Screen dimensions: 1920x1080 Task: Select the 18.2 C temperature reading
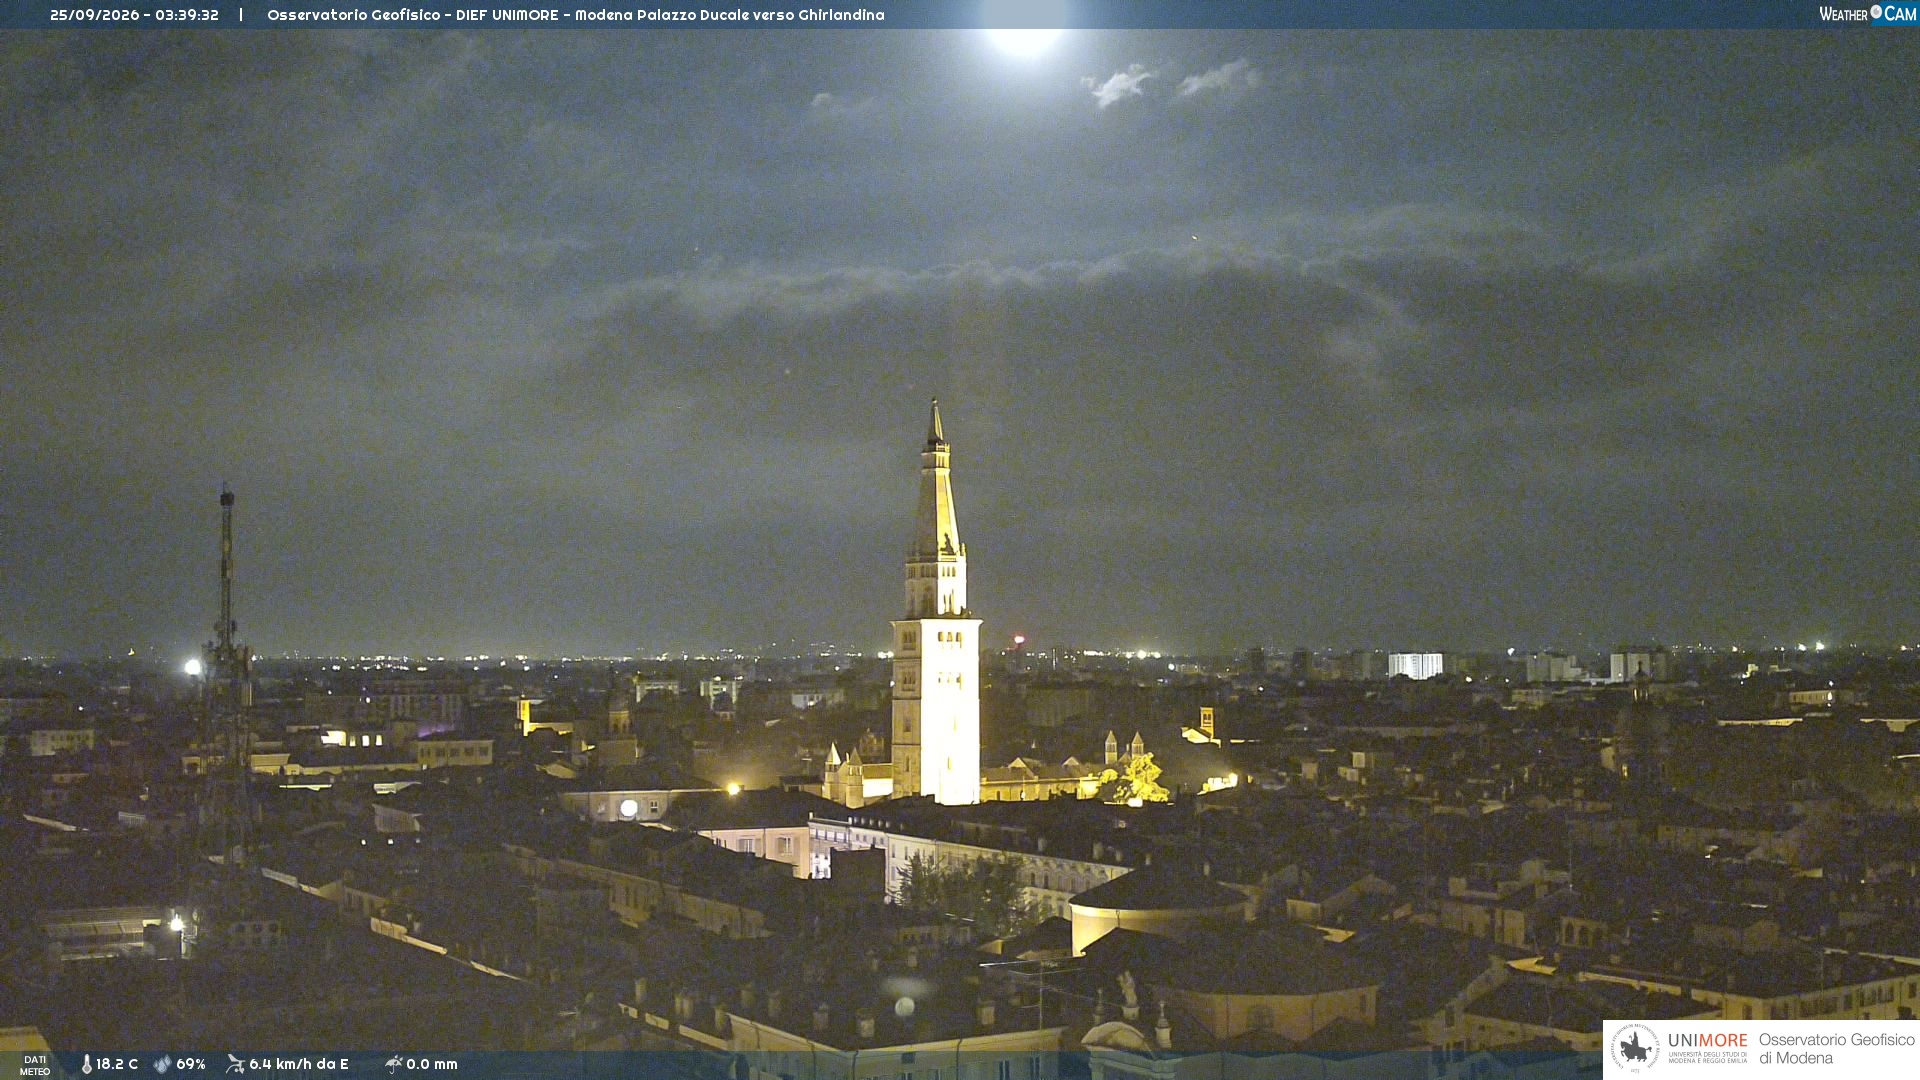click(x=117, y=1064)
